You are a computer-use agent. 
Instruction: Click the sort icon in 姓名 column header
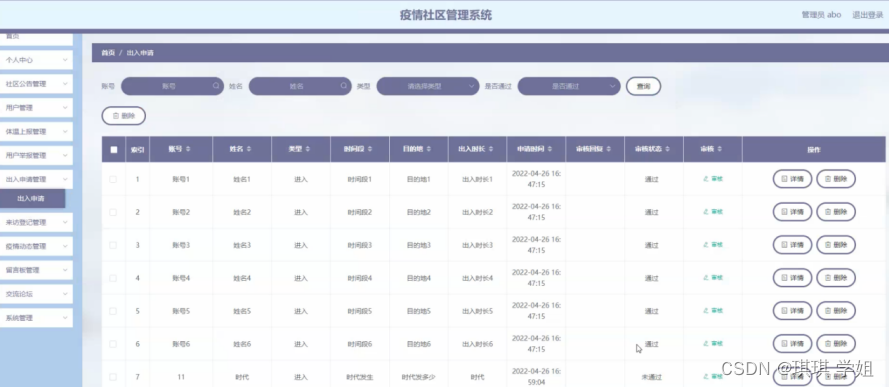click(249, 149)
